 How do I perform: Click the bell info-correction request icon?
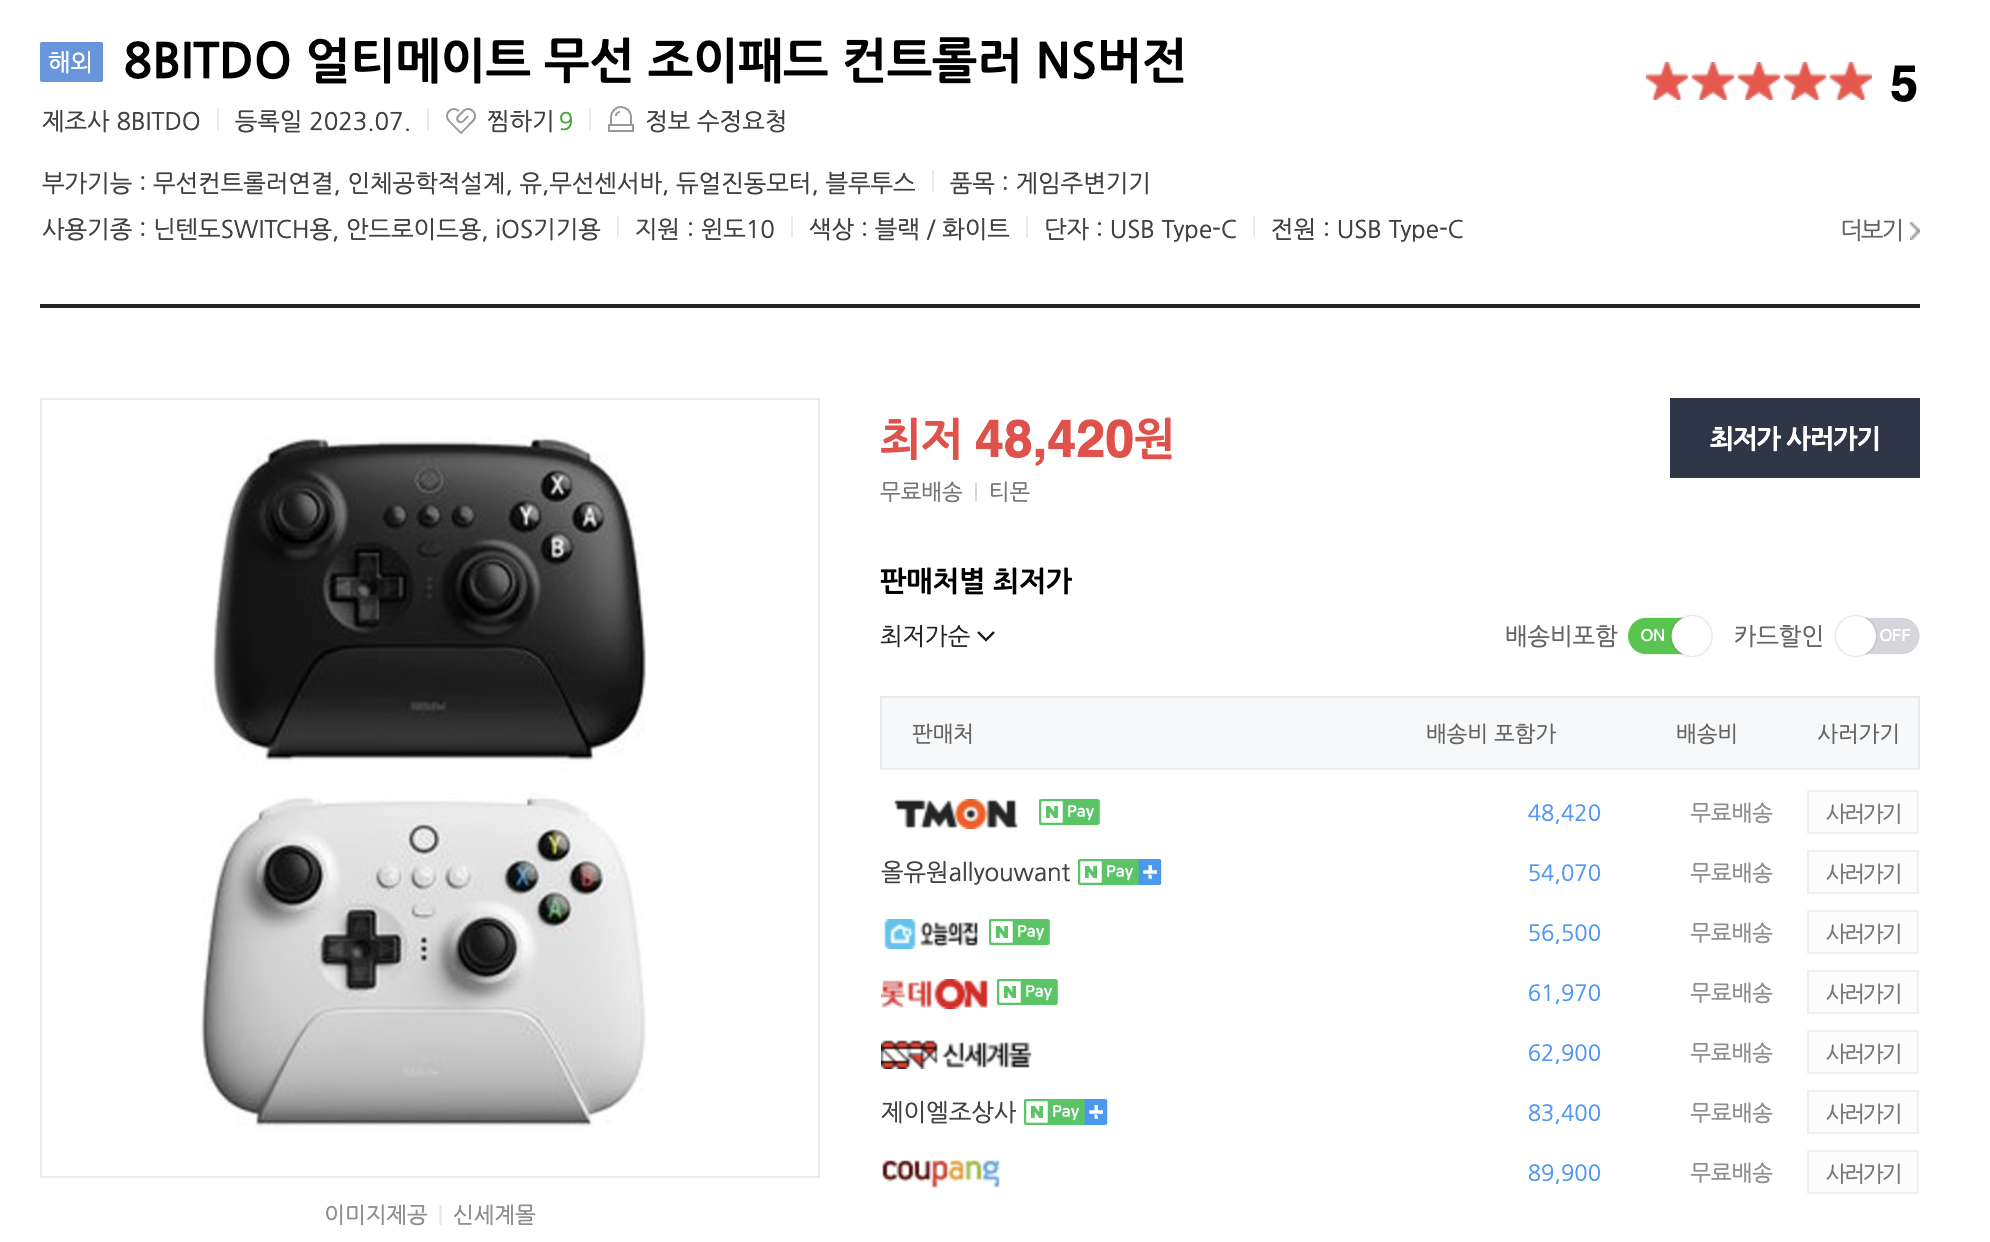[x=621, y=121]
